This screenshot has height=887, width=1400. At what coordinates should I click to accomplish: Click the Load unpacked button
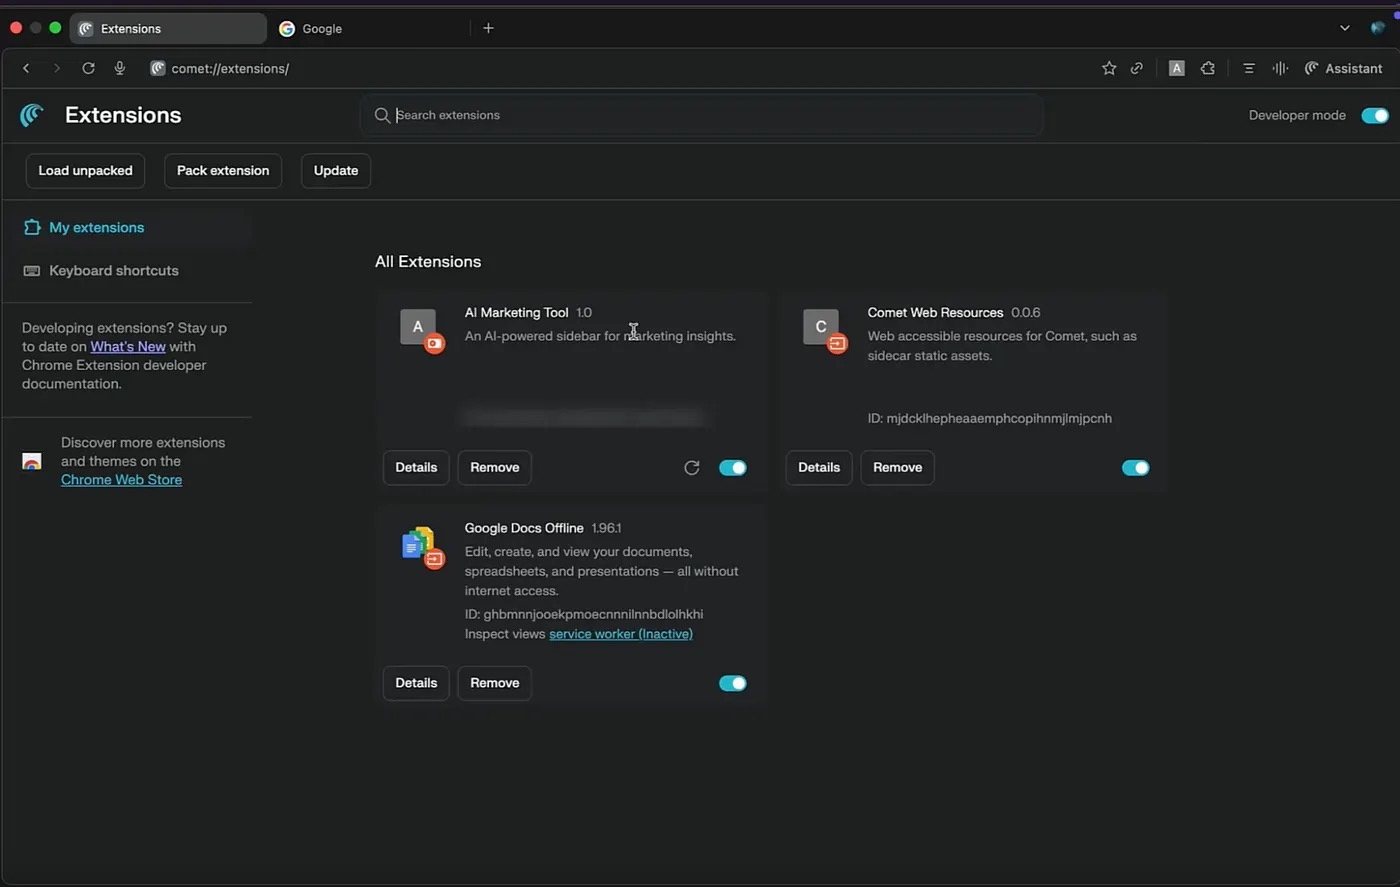[85, 170]
